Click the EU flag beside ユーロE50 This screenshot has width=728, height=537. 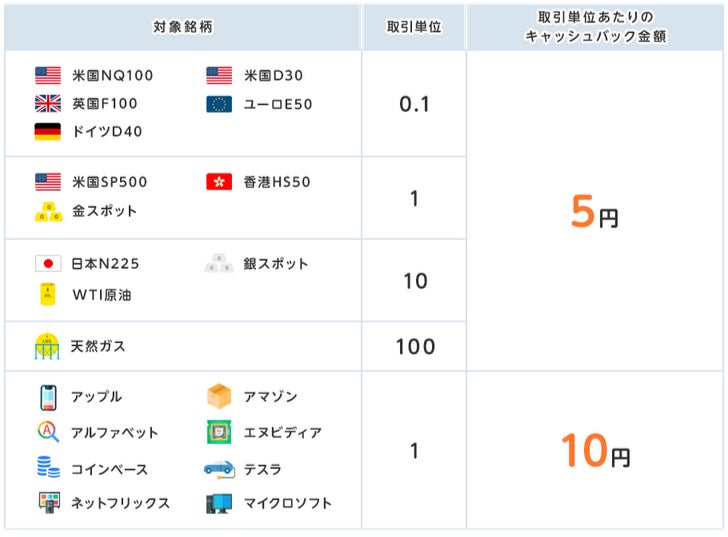click(219, 103)
